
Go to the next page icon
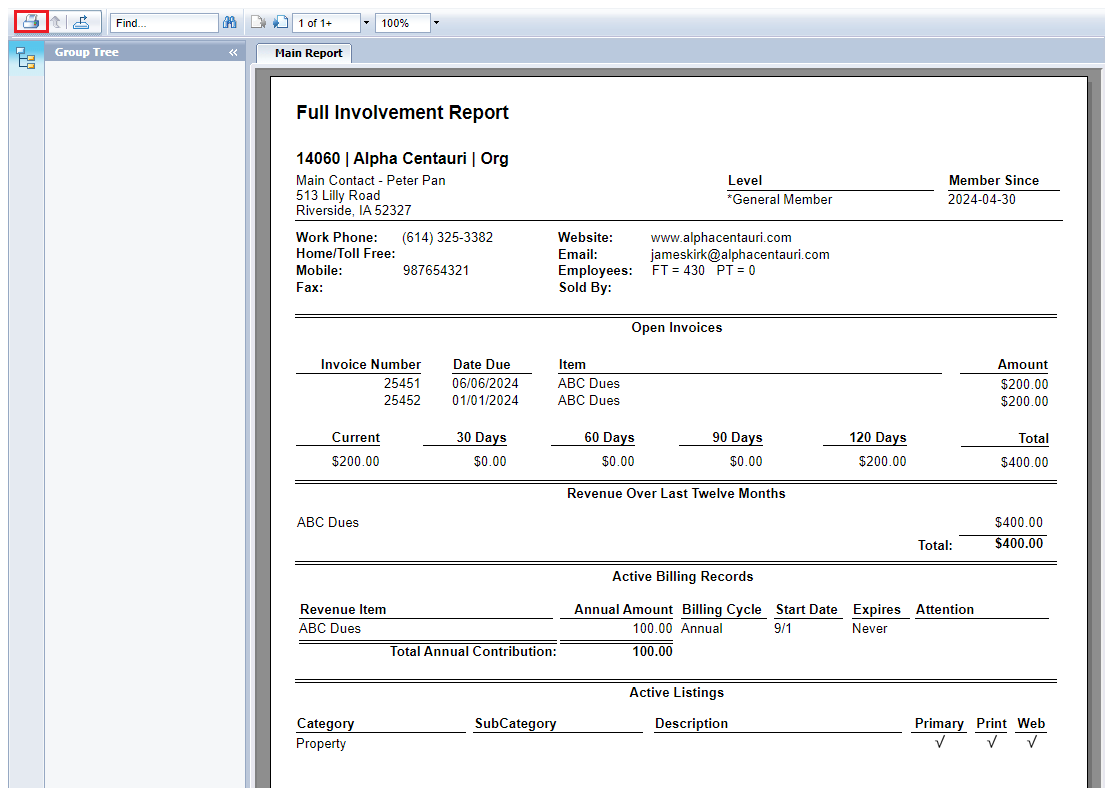point(280,22)
